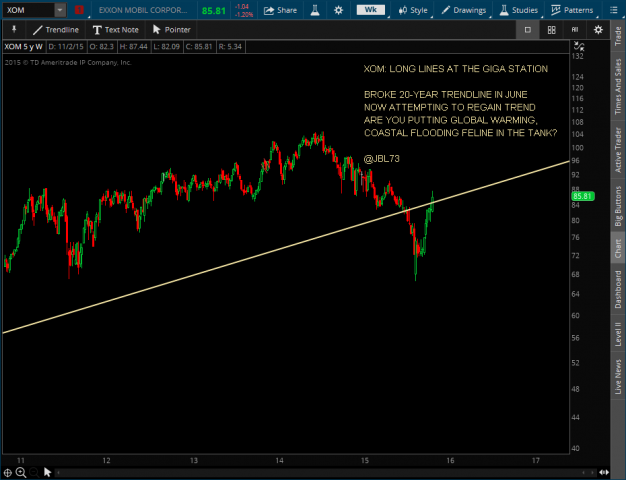Click the XOM symbol input field
The image size is (626, 480).
[28, 10]
